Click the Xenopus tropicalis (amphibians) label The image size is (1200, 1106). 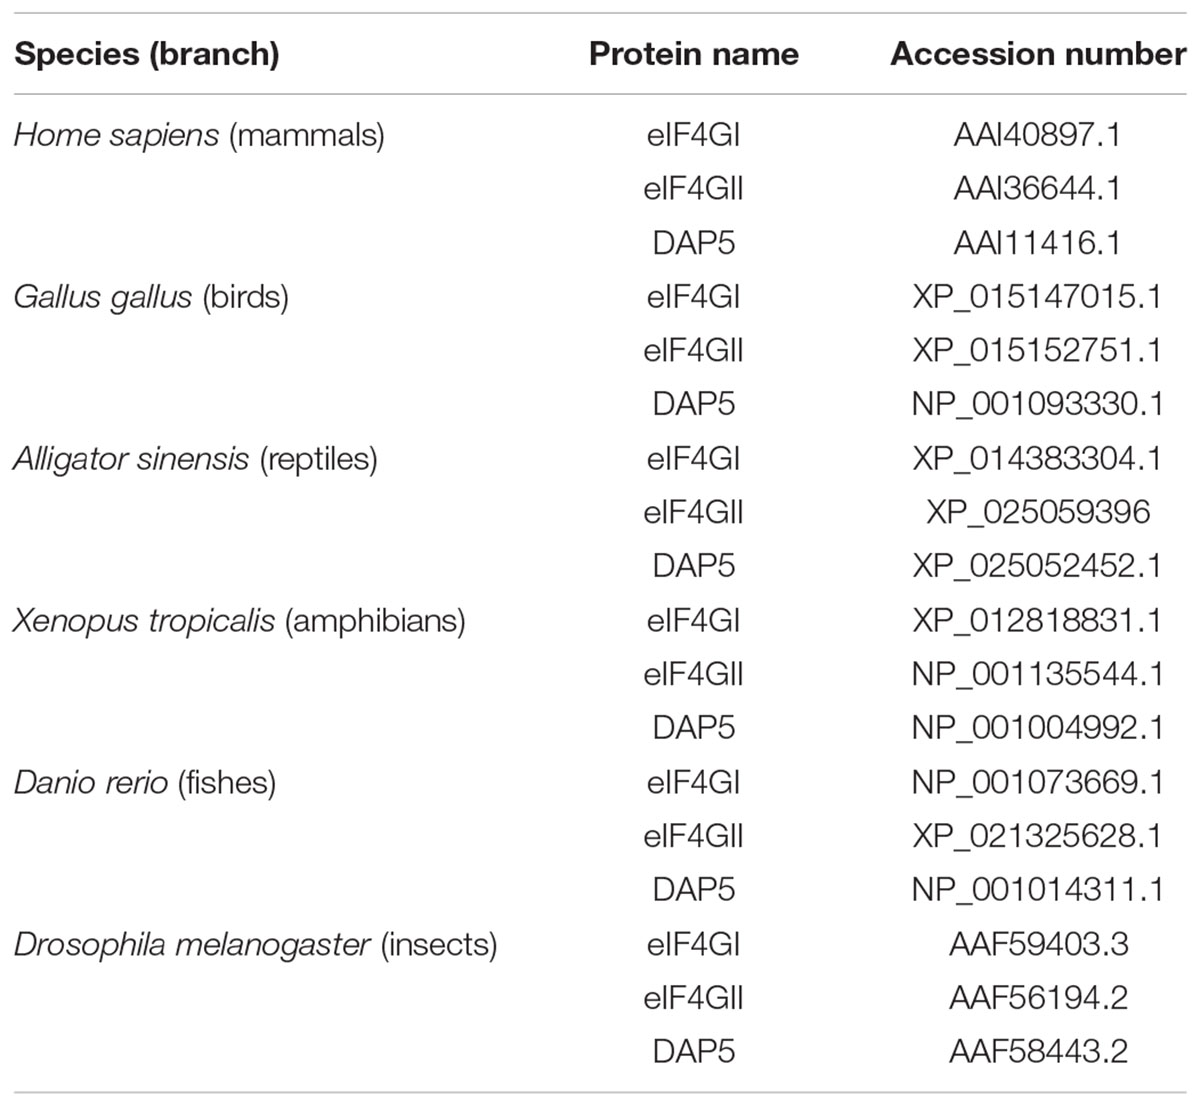pos(240,621)
